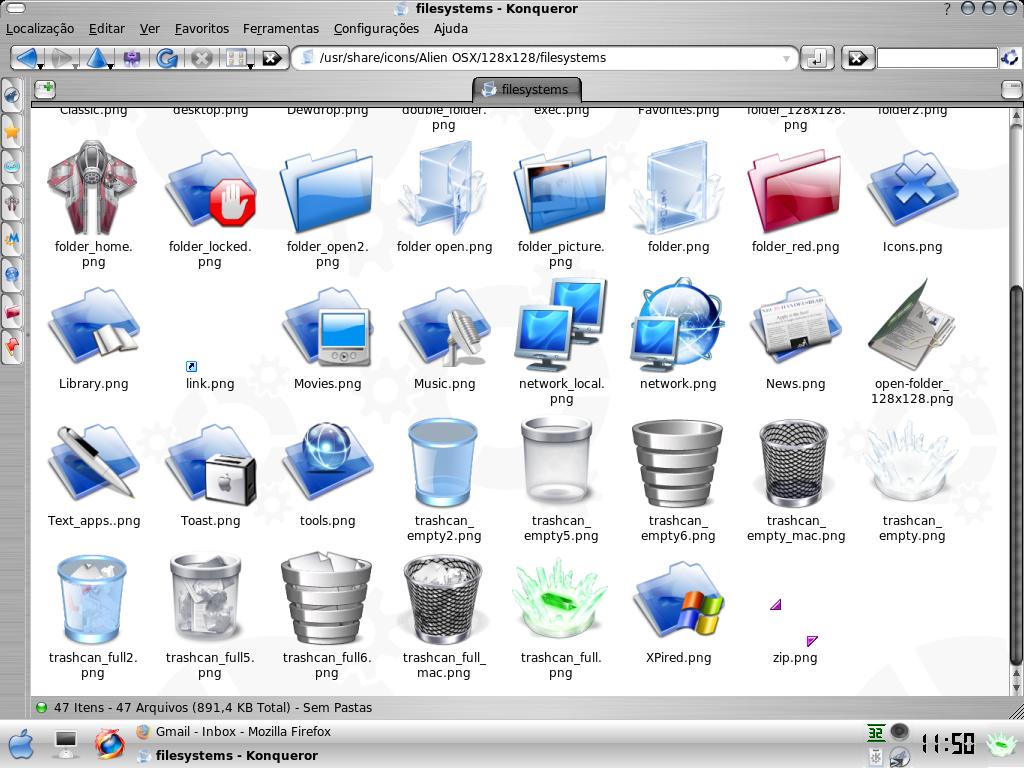Open a new tab with the green plus icon
Image resolution: width=1024 pixels, height=768 pixels.
(x=43, y=89)
